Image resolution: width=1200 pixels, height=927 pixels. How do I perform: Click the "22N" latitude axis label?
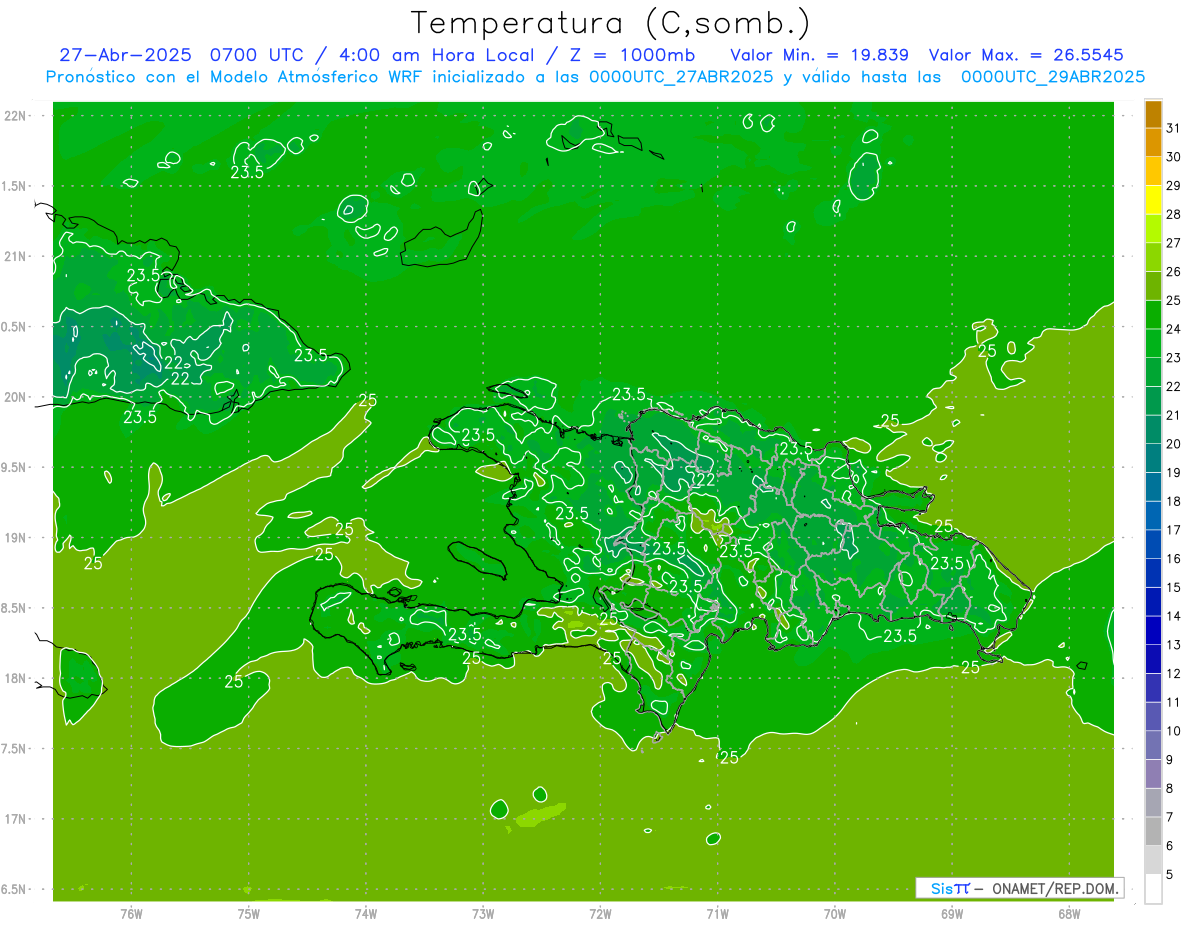pyautogui.click(x=15, y=116)
